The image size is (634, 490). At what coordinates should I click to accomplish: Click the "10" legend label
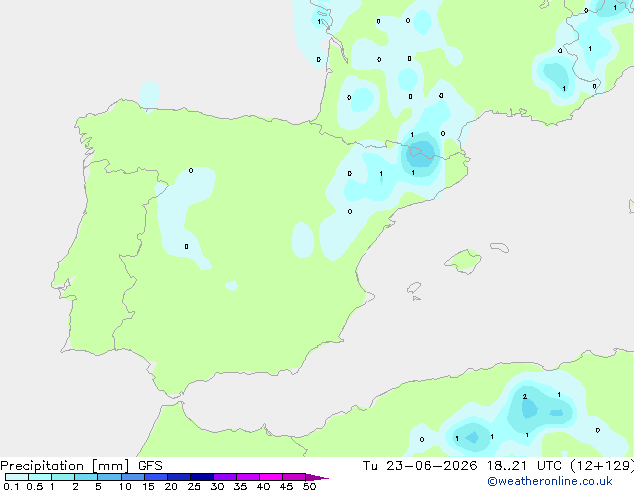click(125, 486)
